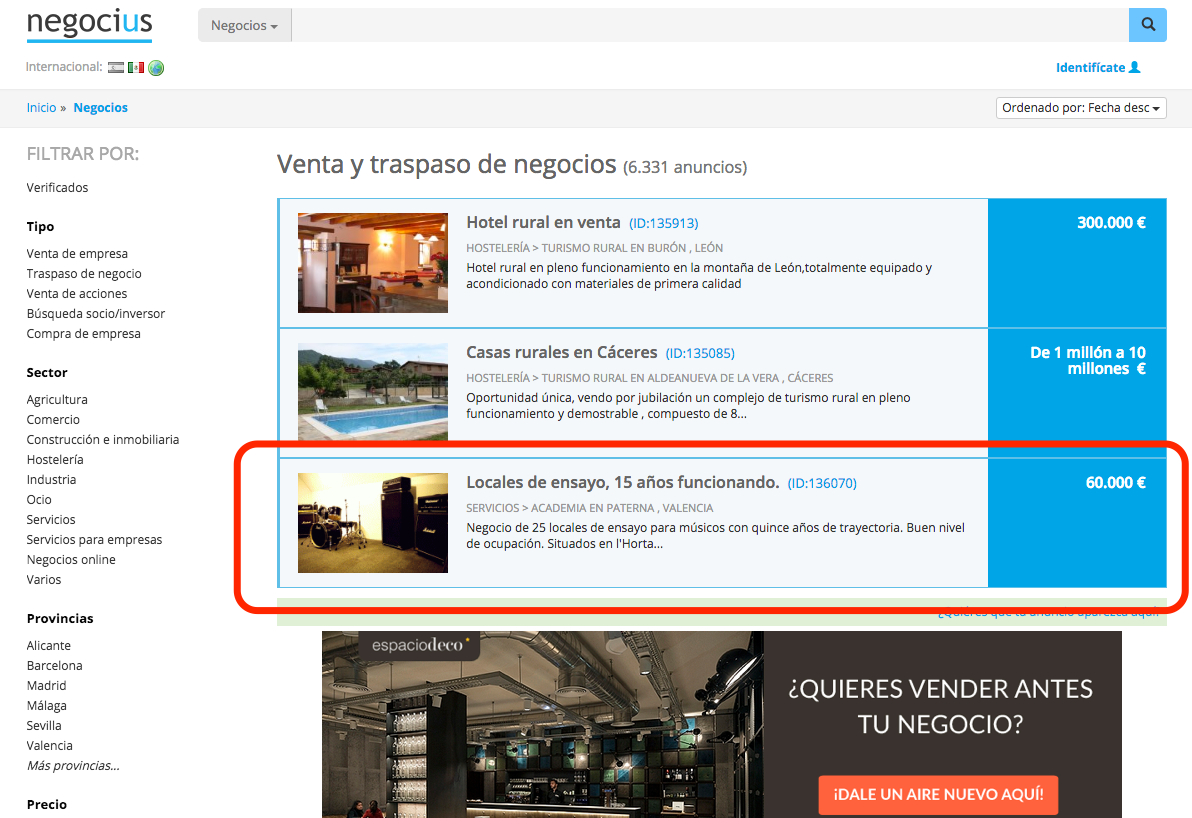Open the drum kit rehearsal room thumbnail

click(x=372, y=523)
